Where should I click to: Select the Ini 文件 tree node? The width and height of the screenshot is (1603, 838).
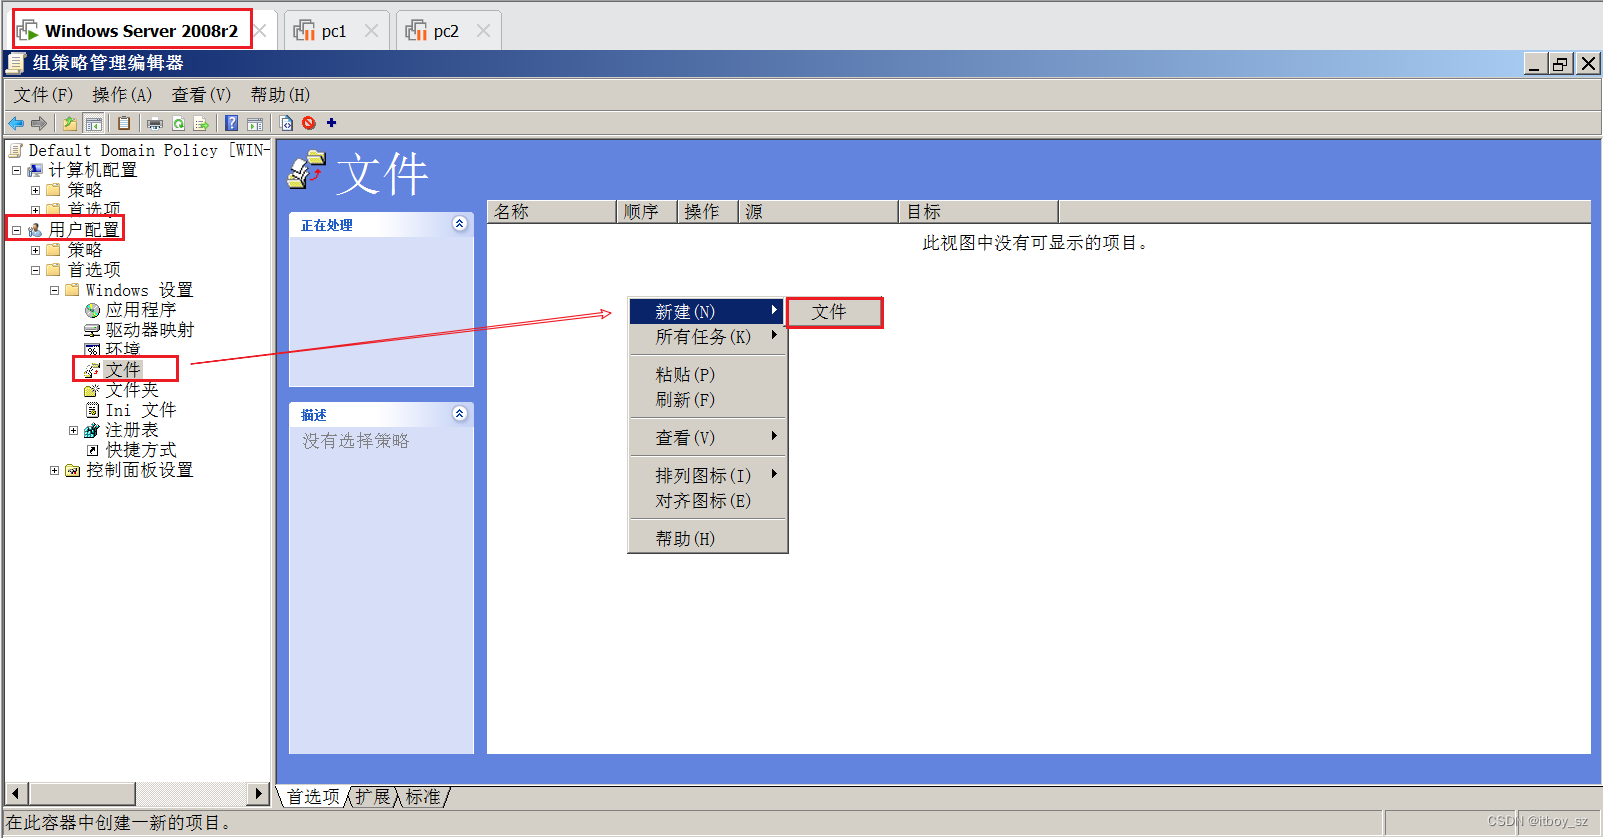tap(141, 410)
